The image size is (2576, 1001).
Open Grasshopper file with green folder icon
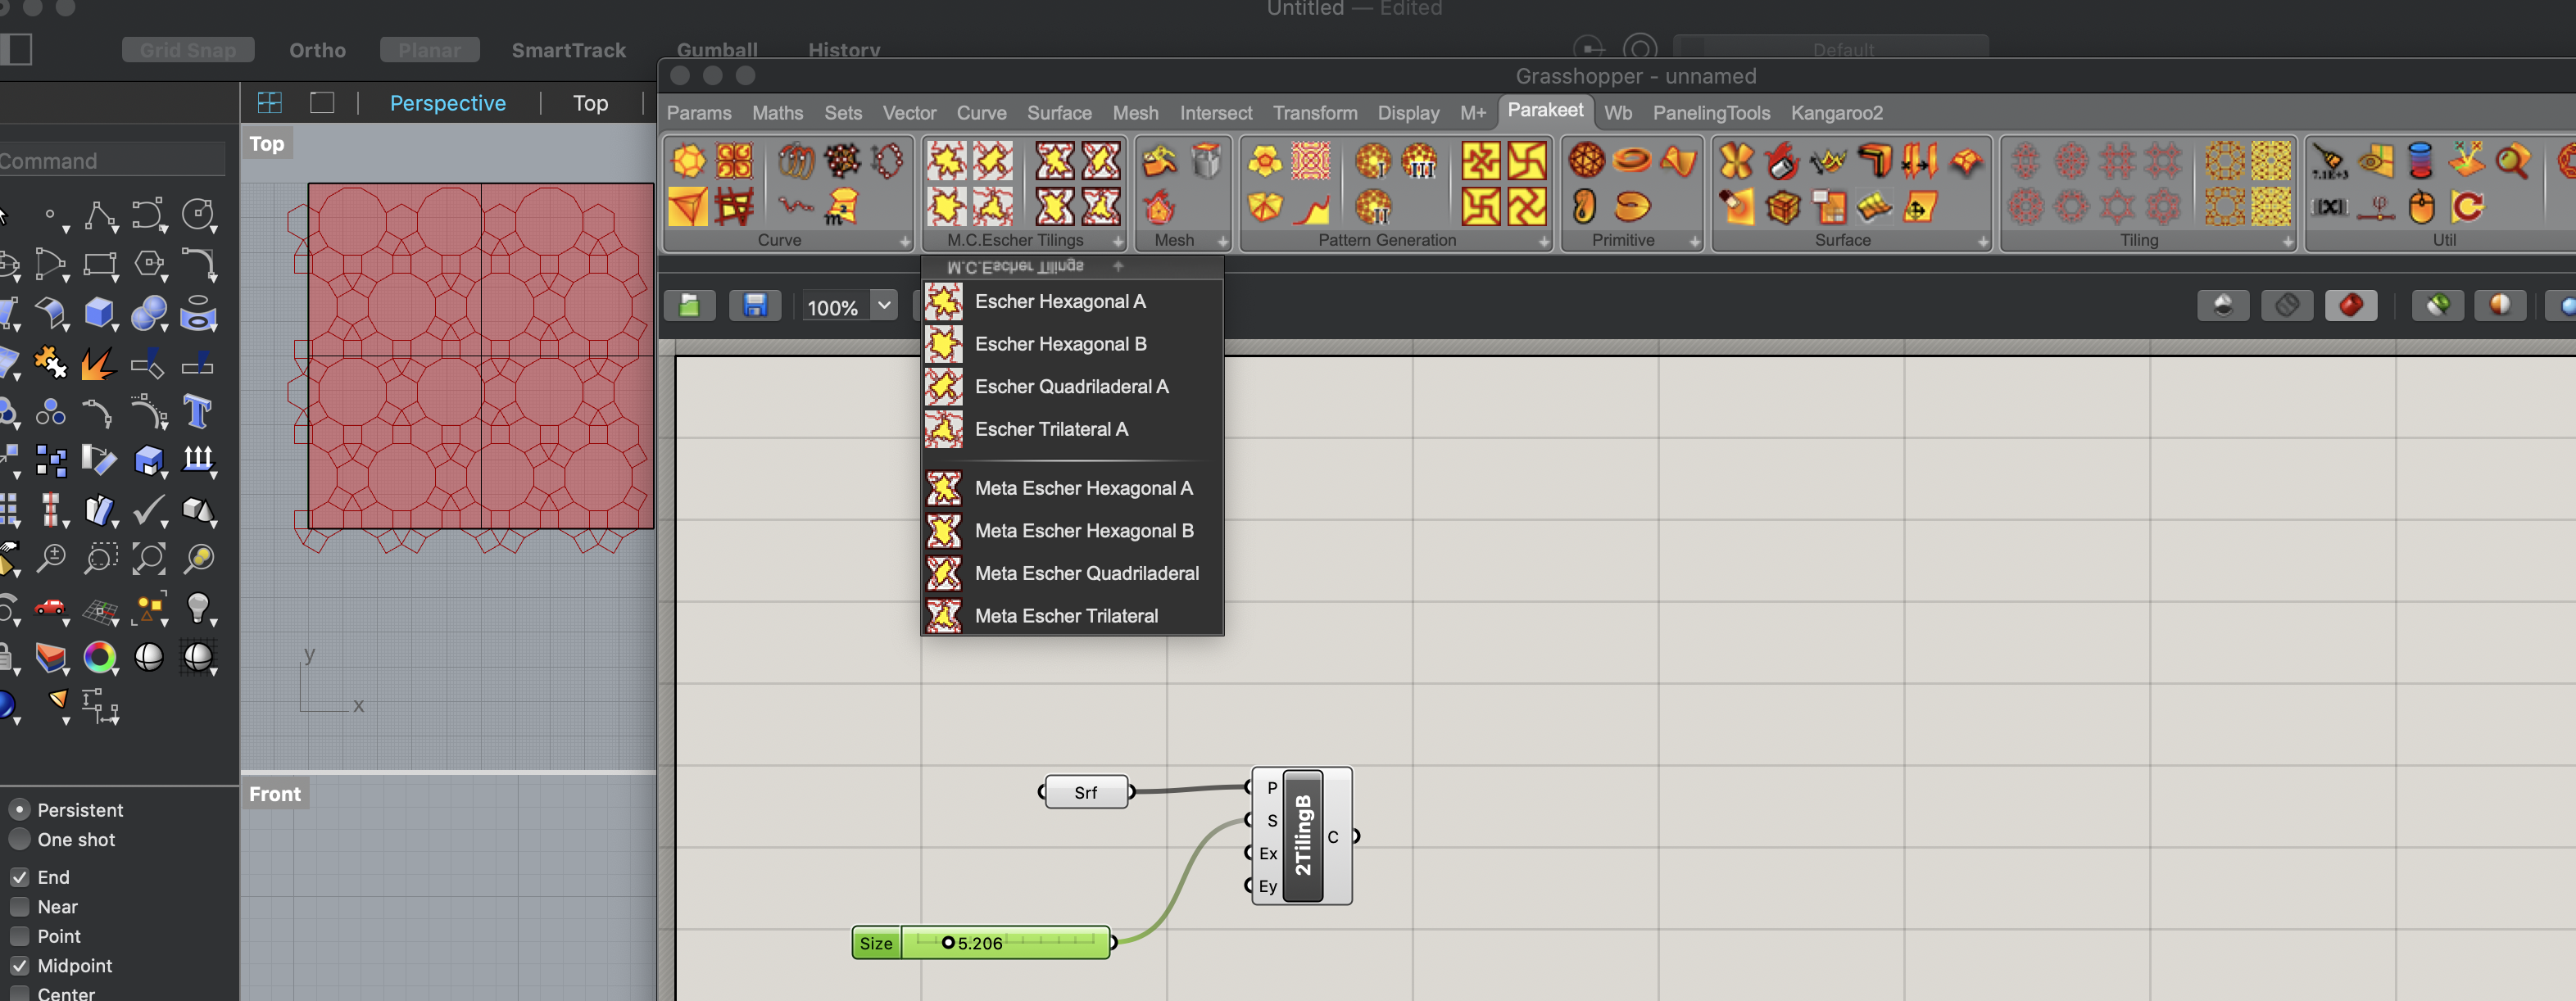(689, 305)
